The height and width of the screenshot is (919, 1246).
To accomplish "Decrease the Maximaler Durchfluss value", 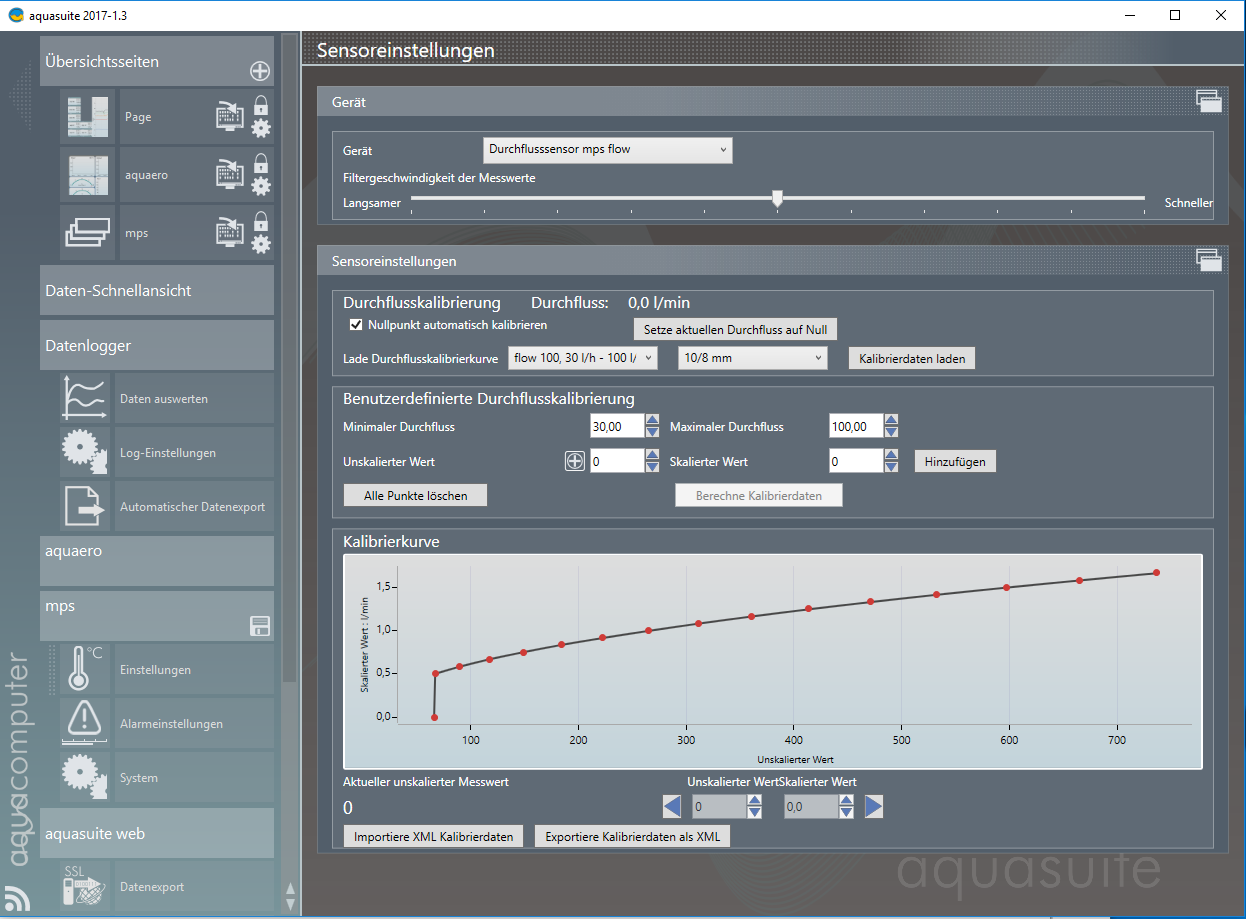I will pyautogui.click(x=891, y=432).
